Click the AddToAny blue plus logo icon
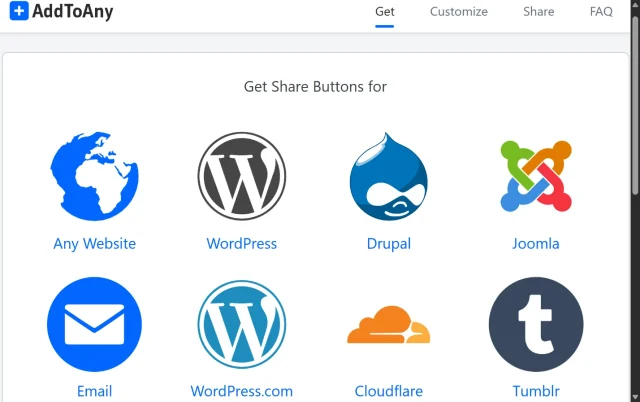640x402 pixels. [19, 10]
